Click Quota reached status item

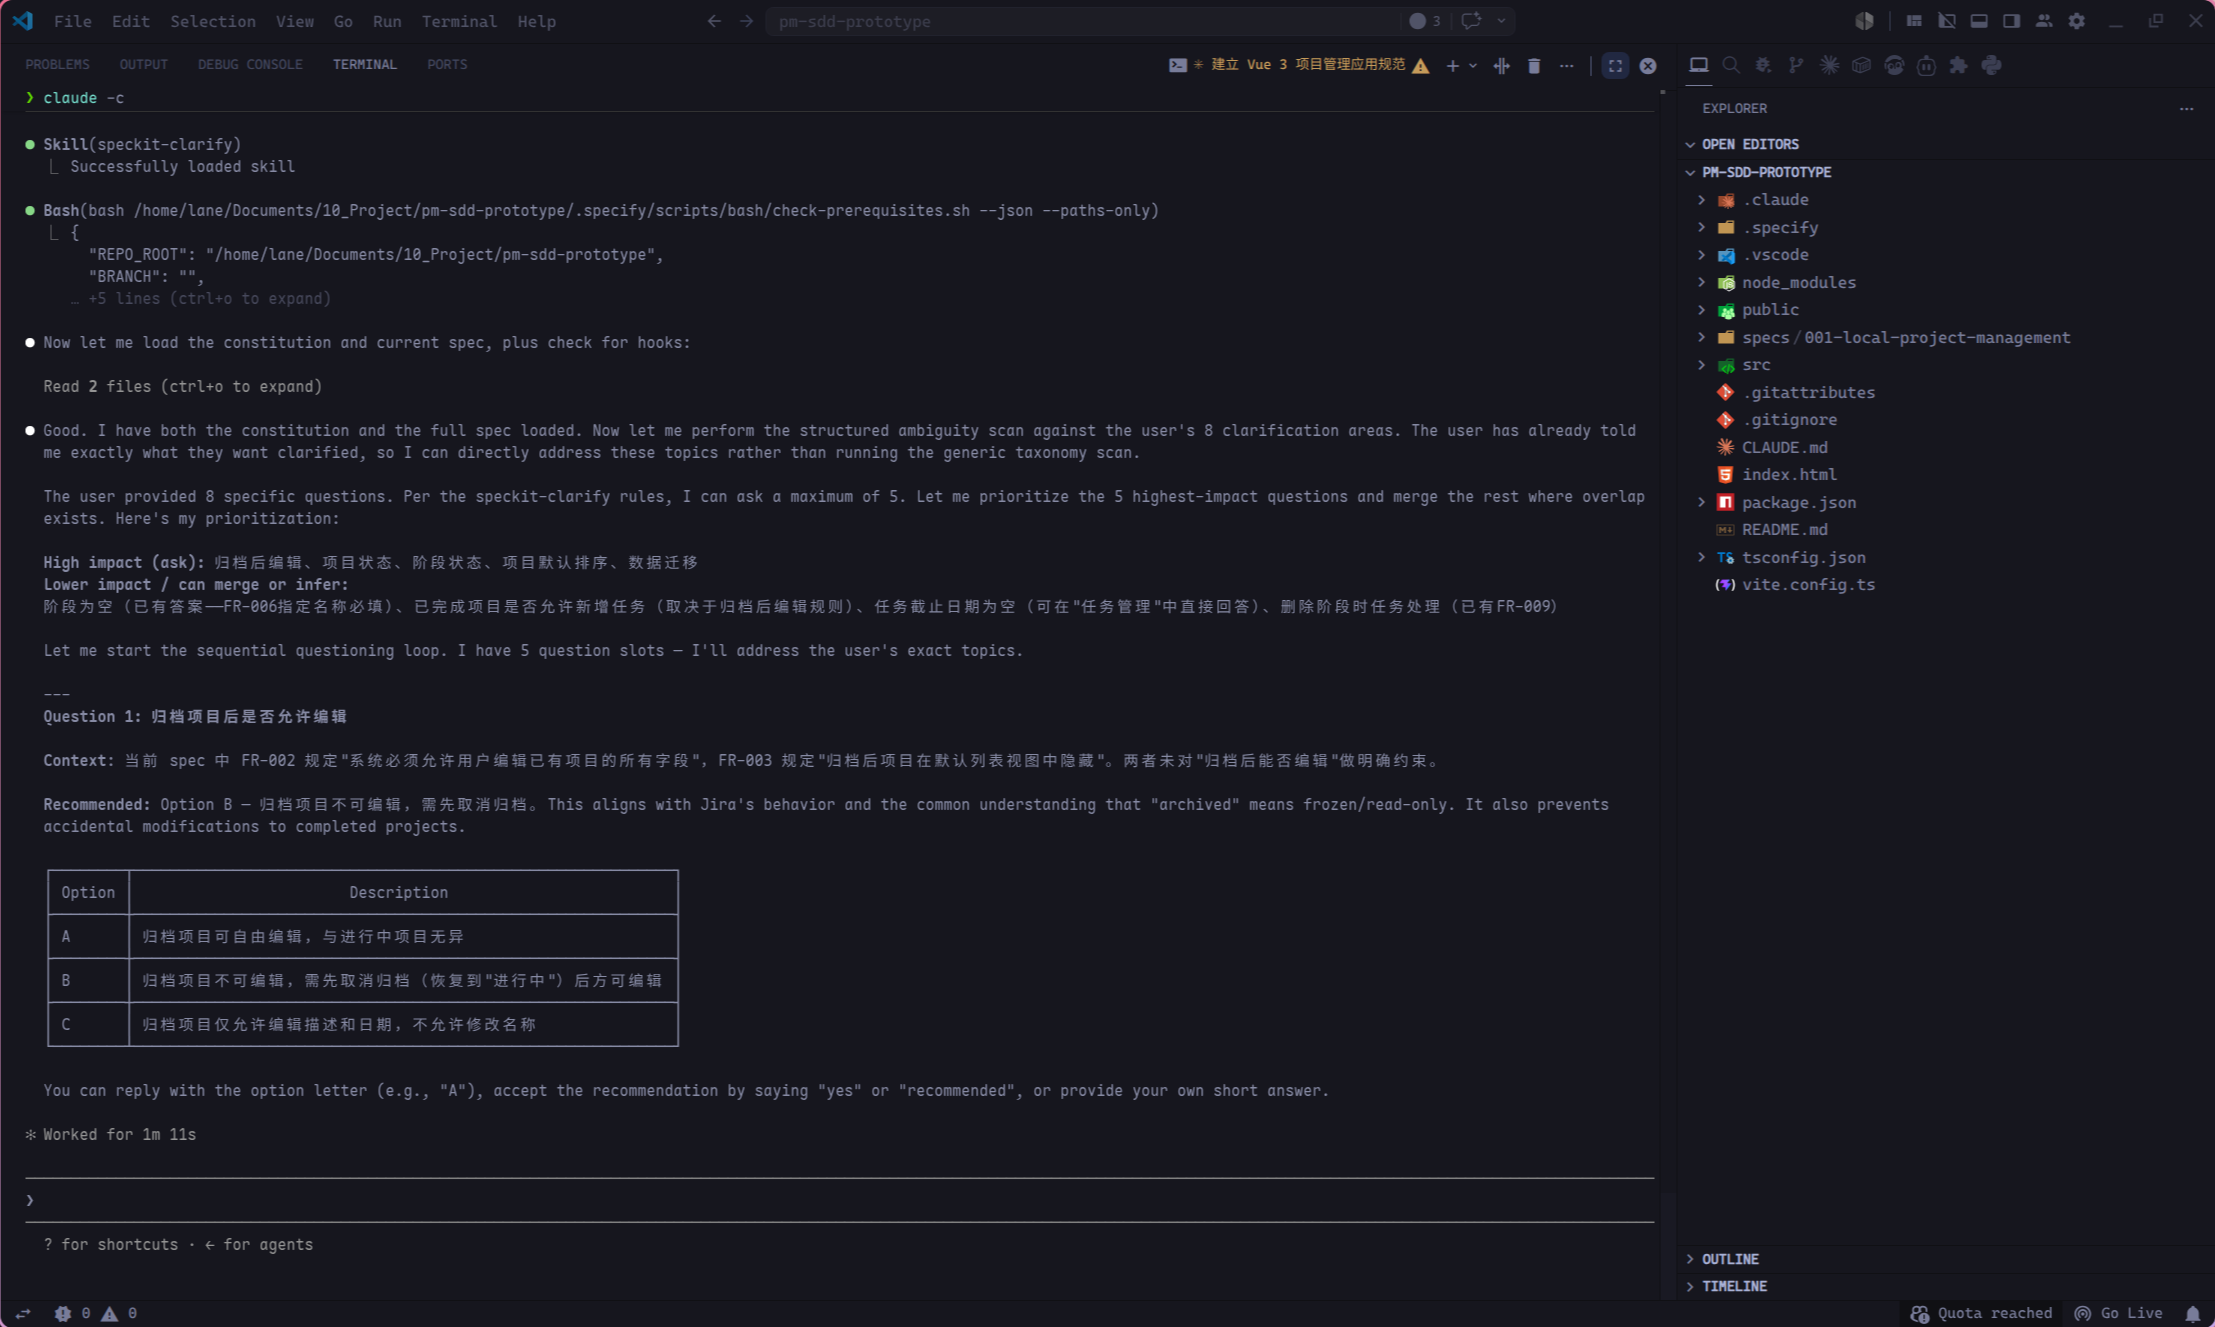click(1981, 1314)
